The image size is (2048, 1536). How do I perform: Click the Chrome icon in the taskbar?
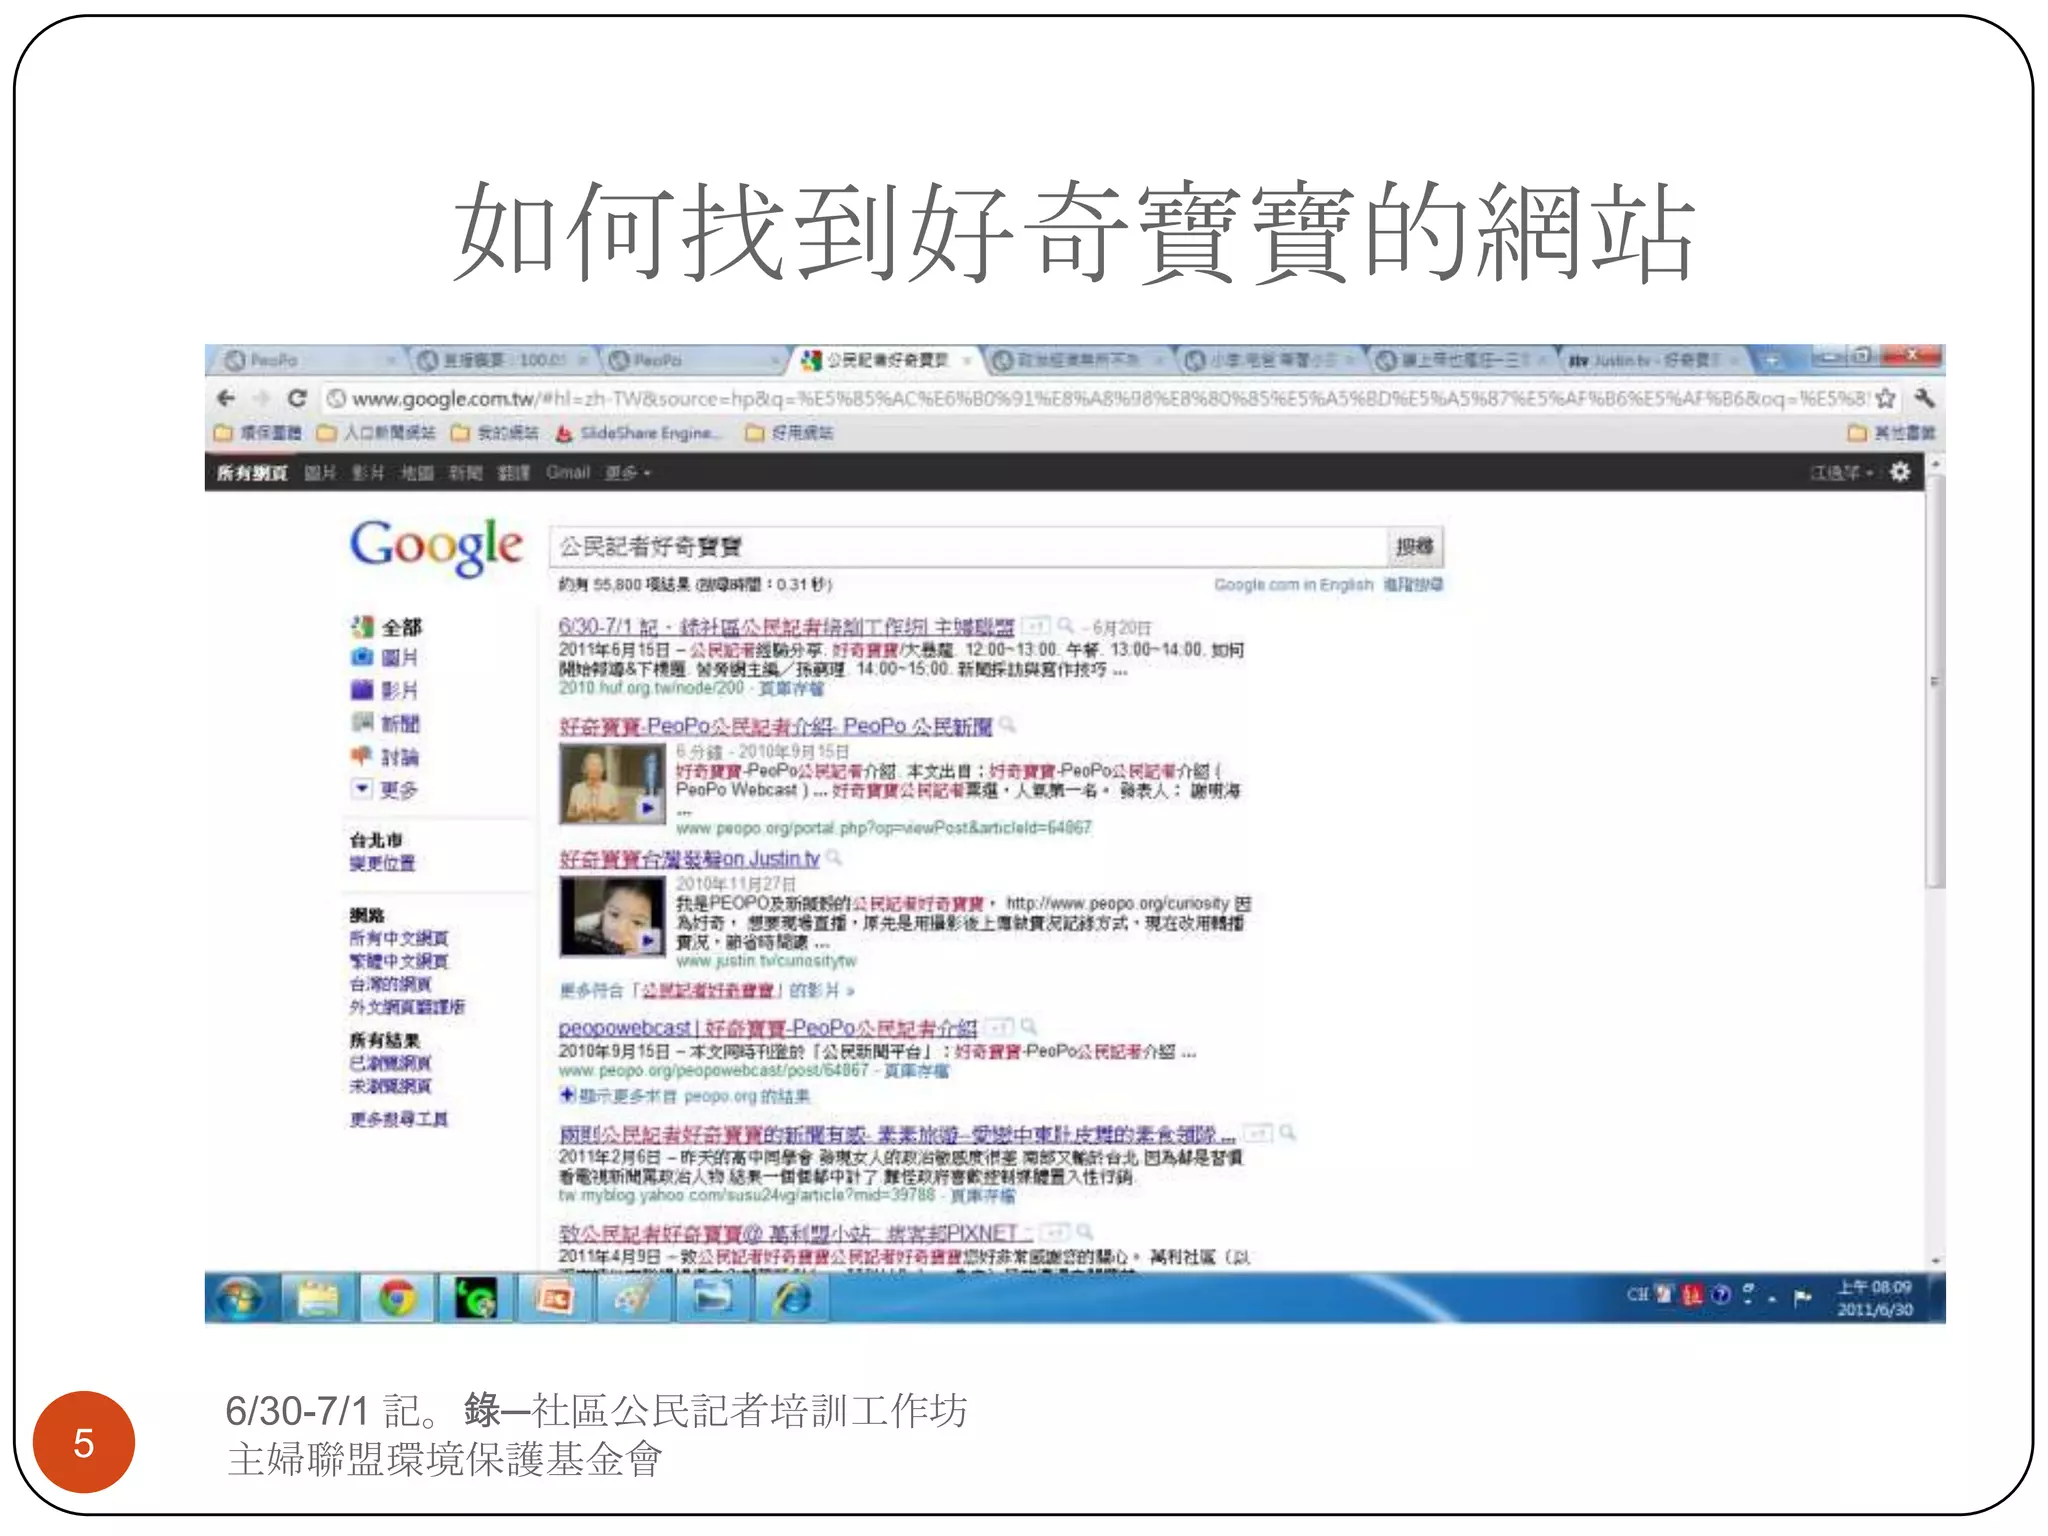click(x=396, y=1298)
